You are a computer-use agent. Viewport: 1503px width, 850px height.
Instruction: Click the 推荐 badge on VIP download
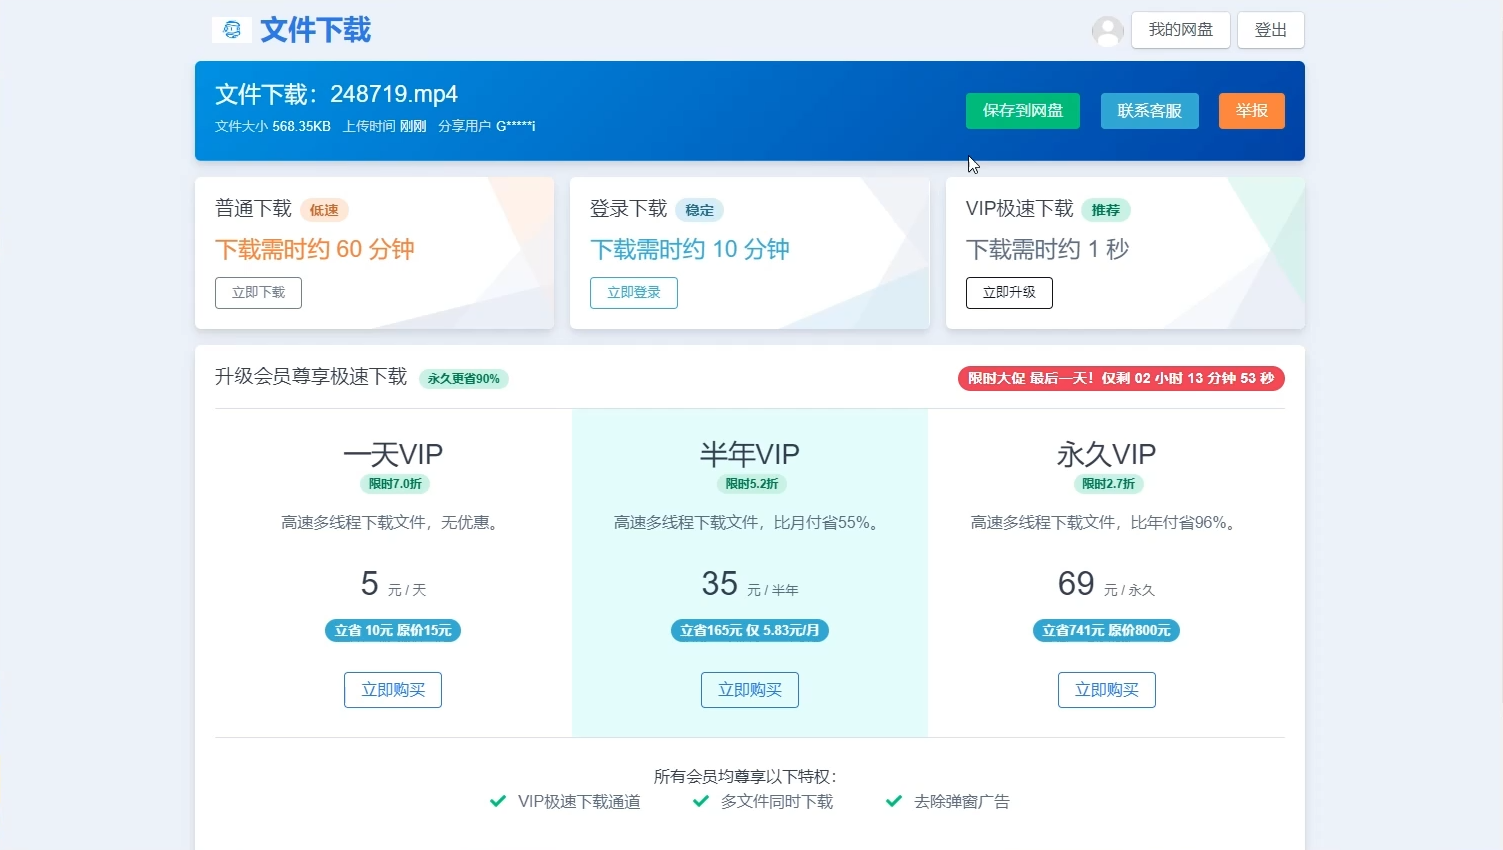click(x=1105, y=210)
